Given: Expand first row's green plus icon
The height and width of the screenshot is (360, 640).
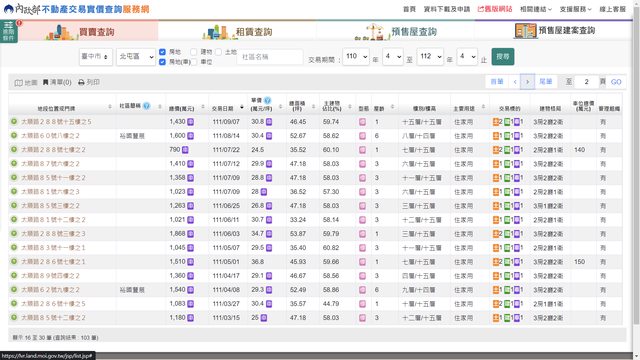Looking at the screenshot, I should [x=14, y=122].
